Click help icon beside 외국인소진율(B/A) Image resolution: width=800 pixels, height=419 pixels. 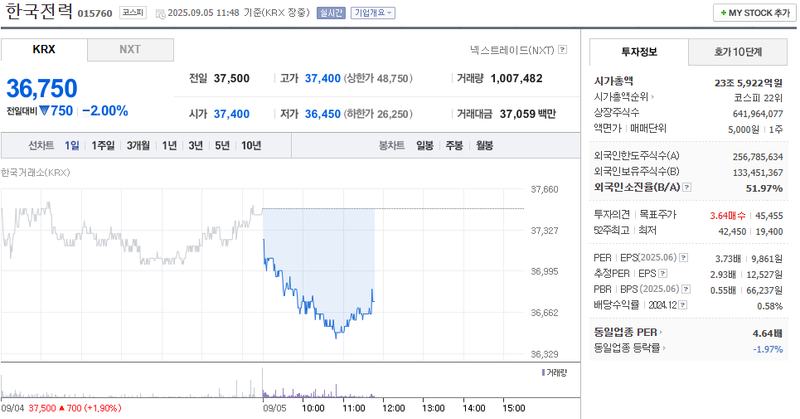[x=687, y=187]
